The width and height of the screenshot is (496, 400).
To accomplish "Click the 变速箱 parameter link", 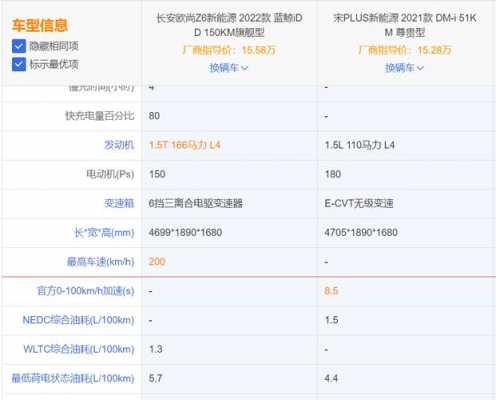I will [x=119, y=203].
